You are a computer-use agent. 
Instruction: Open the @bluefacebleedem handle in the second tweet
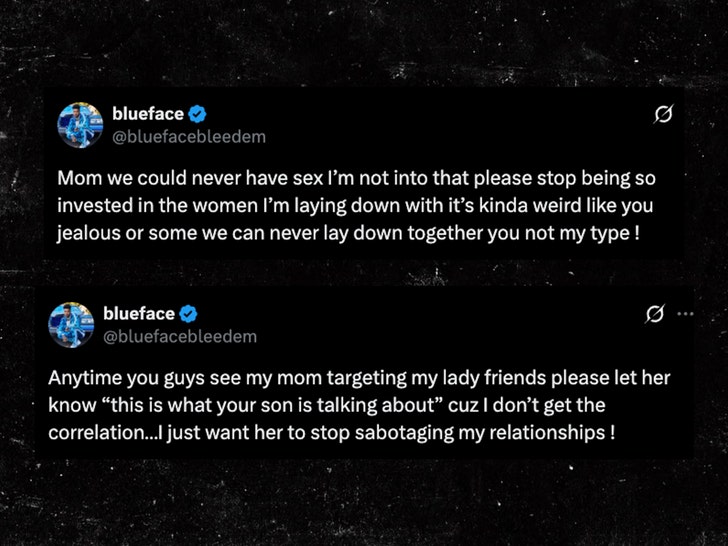[180, 336]
